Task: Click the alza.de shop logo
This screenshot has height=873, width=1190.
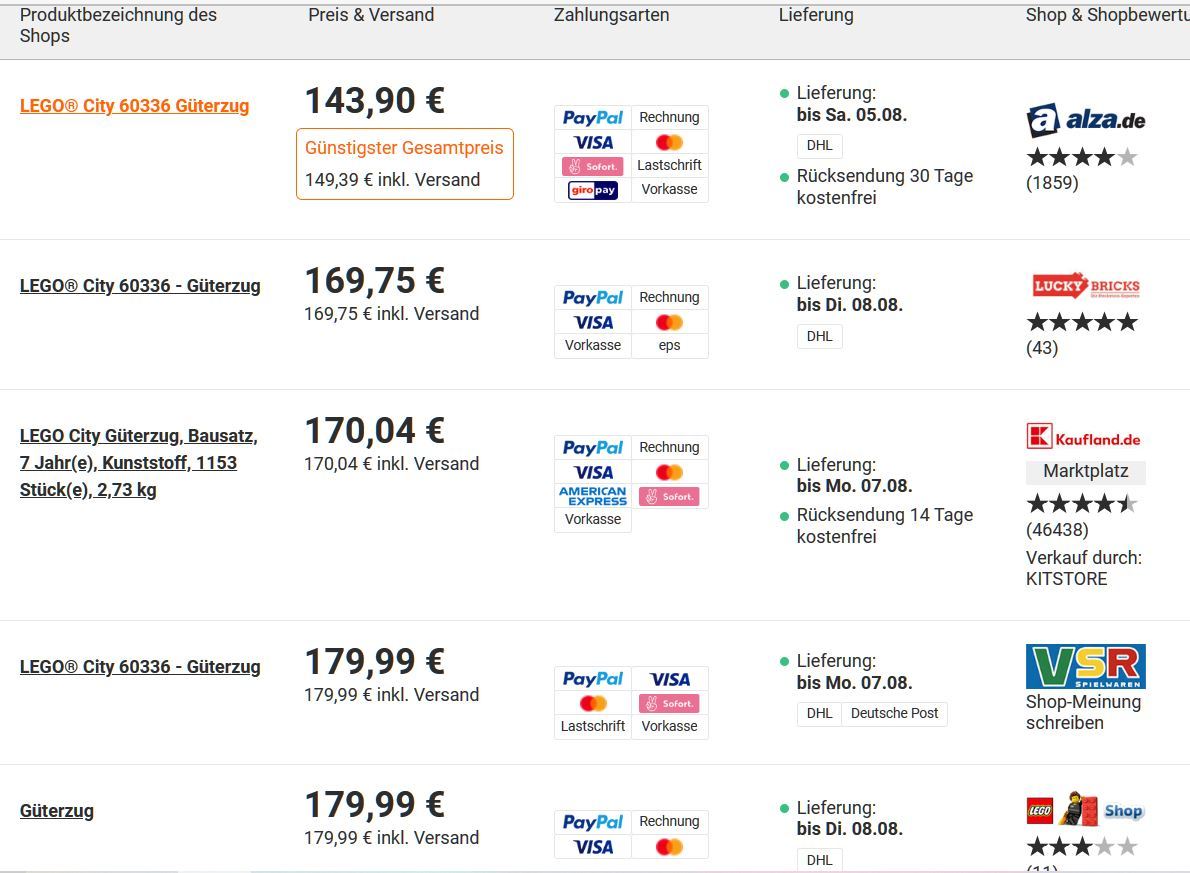Action: (1085, 120)
